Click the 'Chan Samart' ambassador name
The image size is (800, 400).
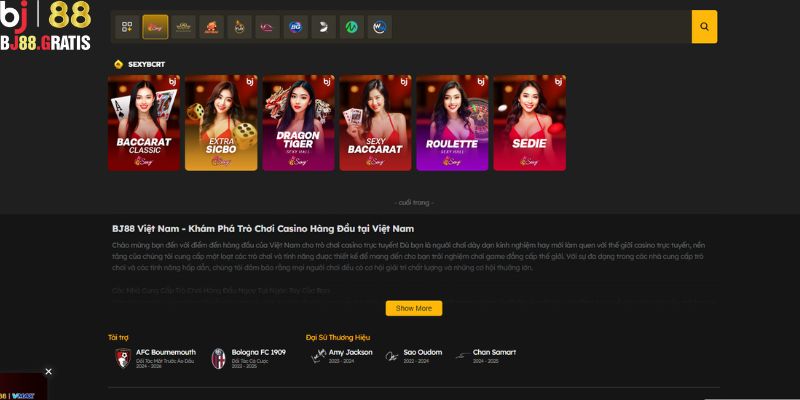click(x=494, y=352)
